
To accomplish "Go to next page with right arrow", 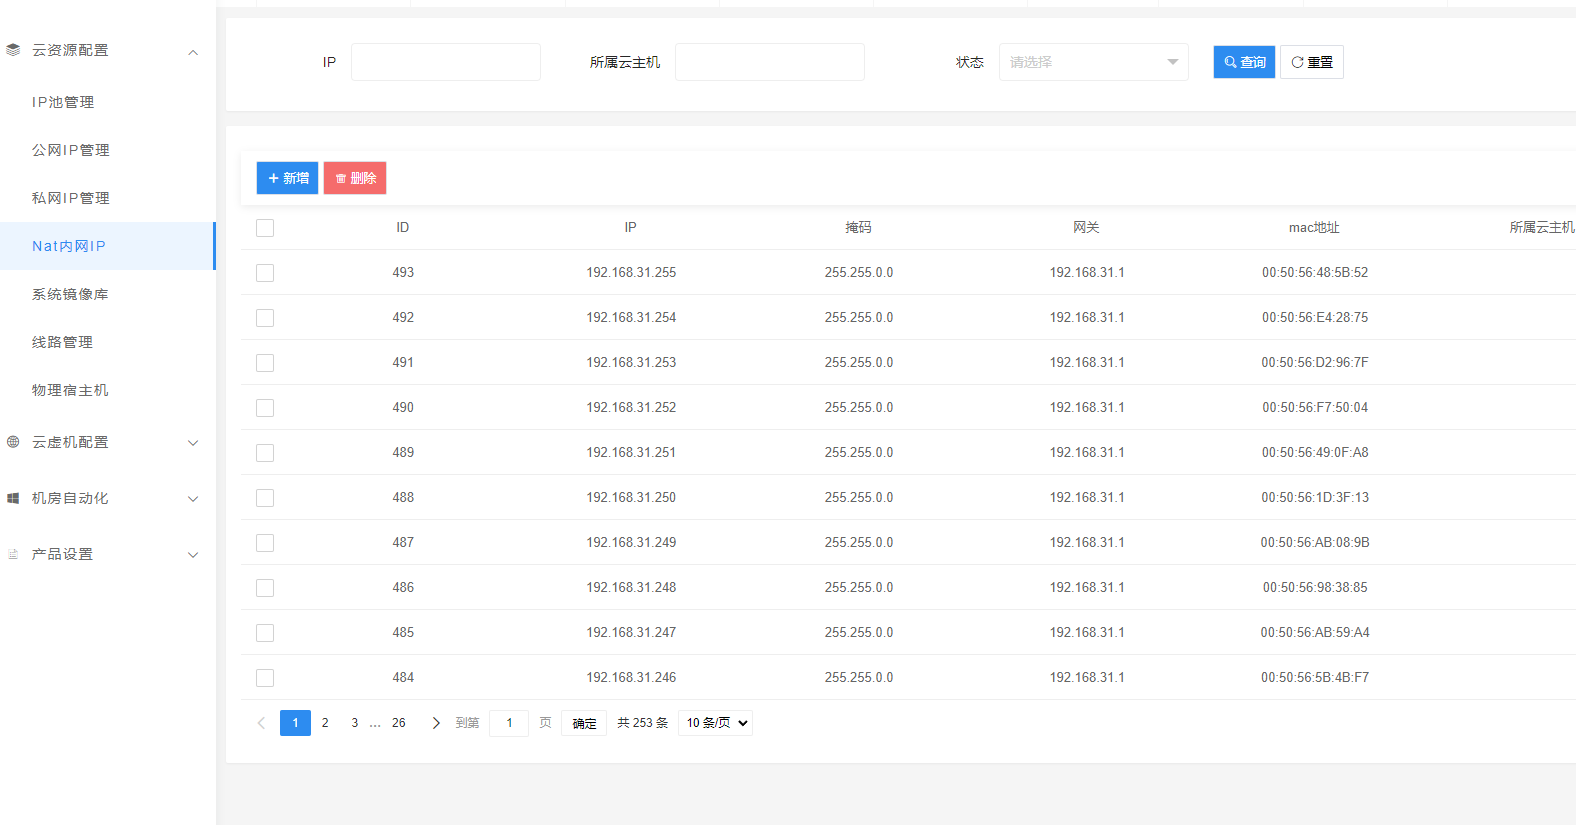I will [x=436, y=723].
